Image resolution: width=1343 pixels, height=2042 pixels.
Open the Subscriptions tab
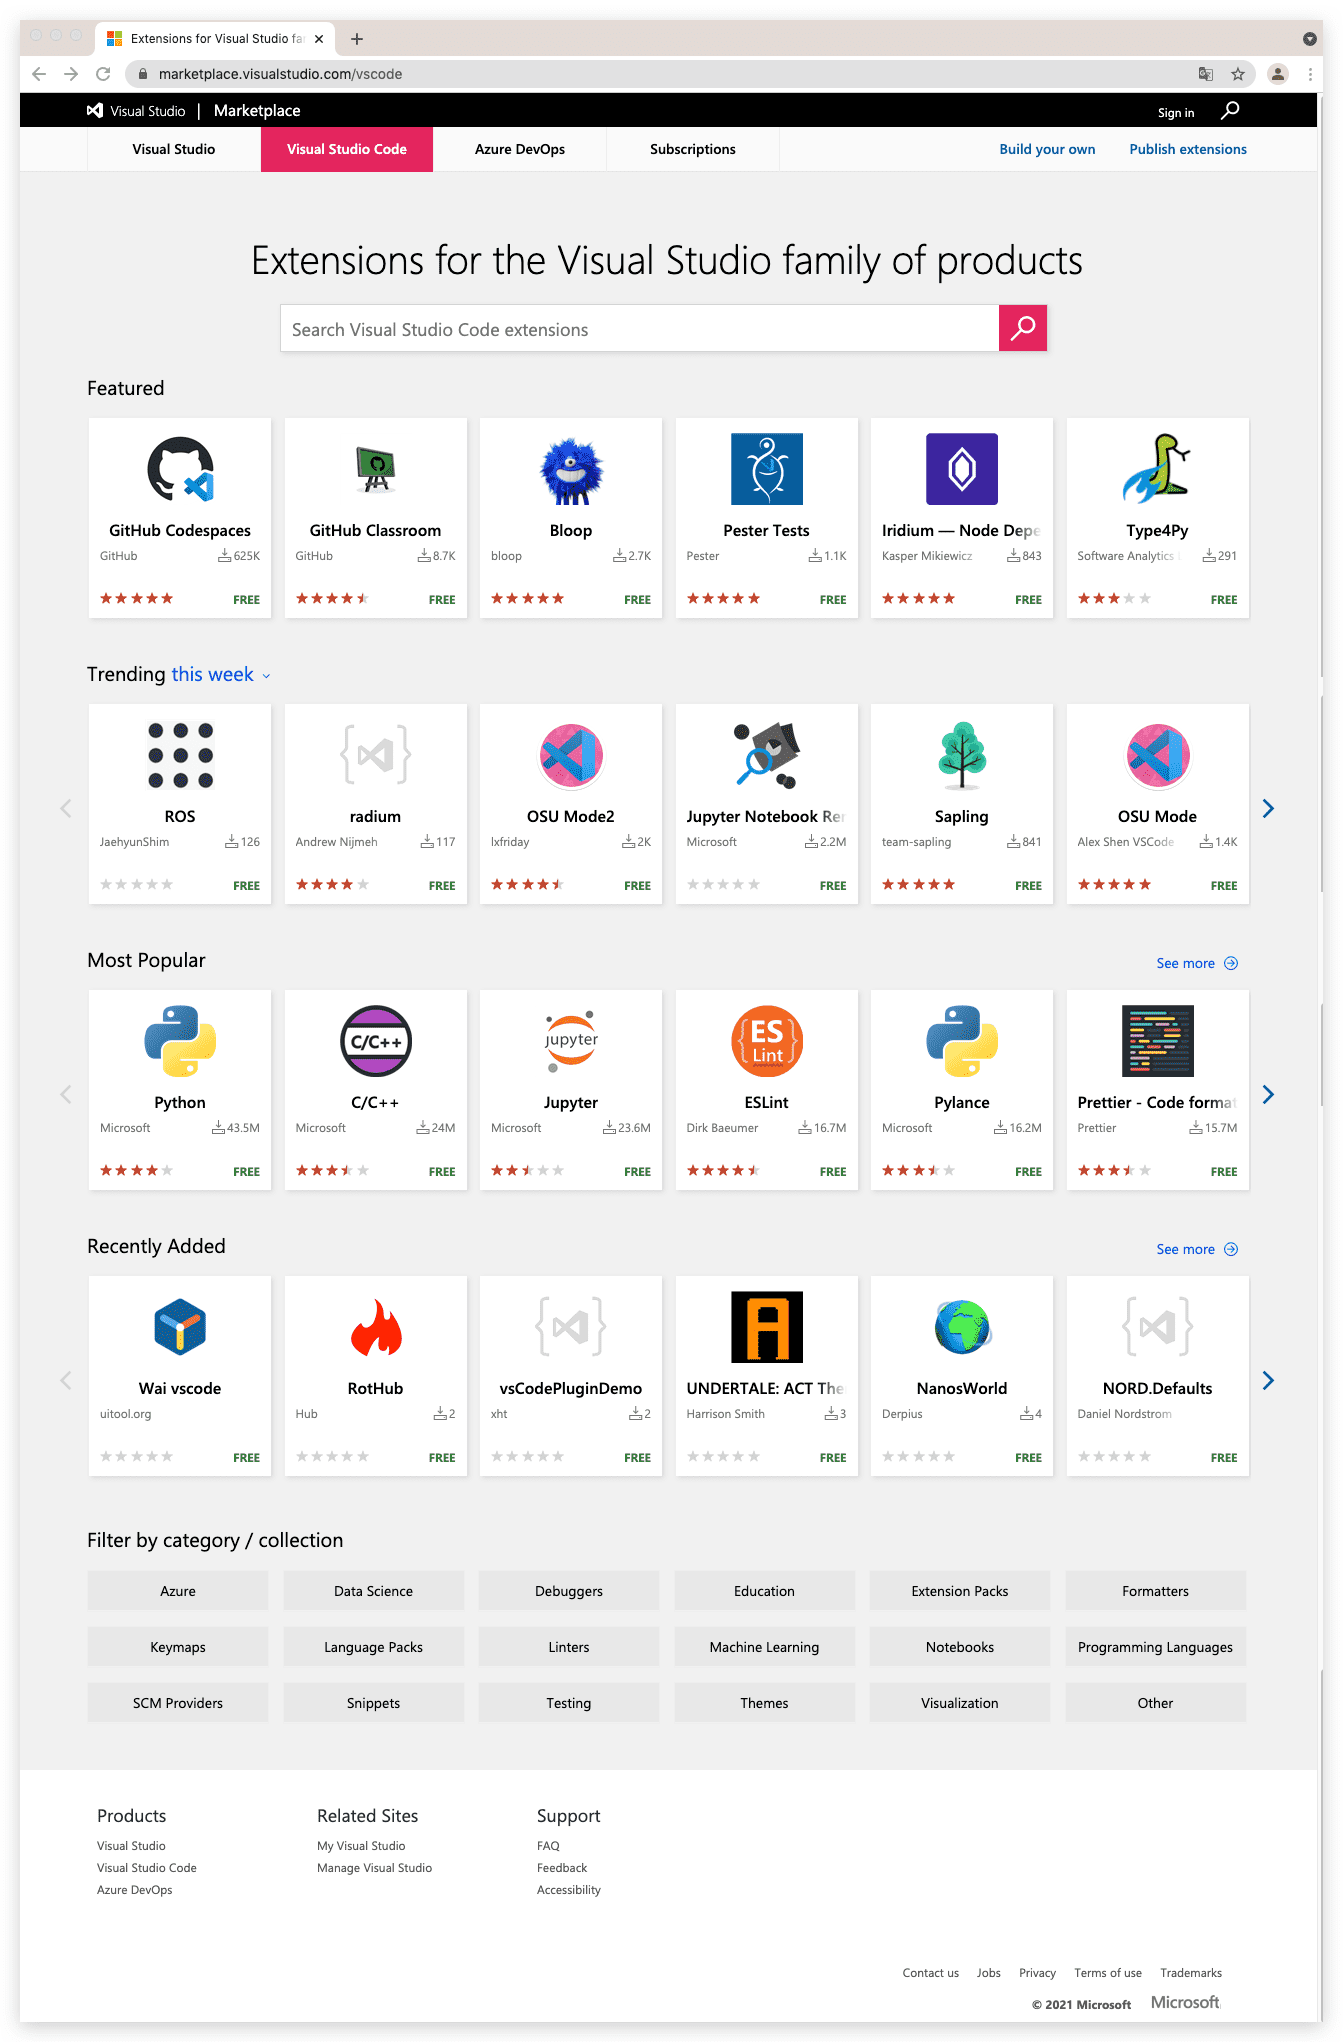693,149
